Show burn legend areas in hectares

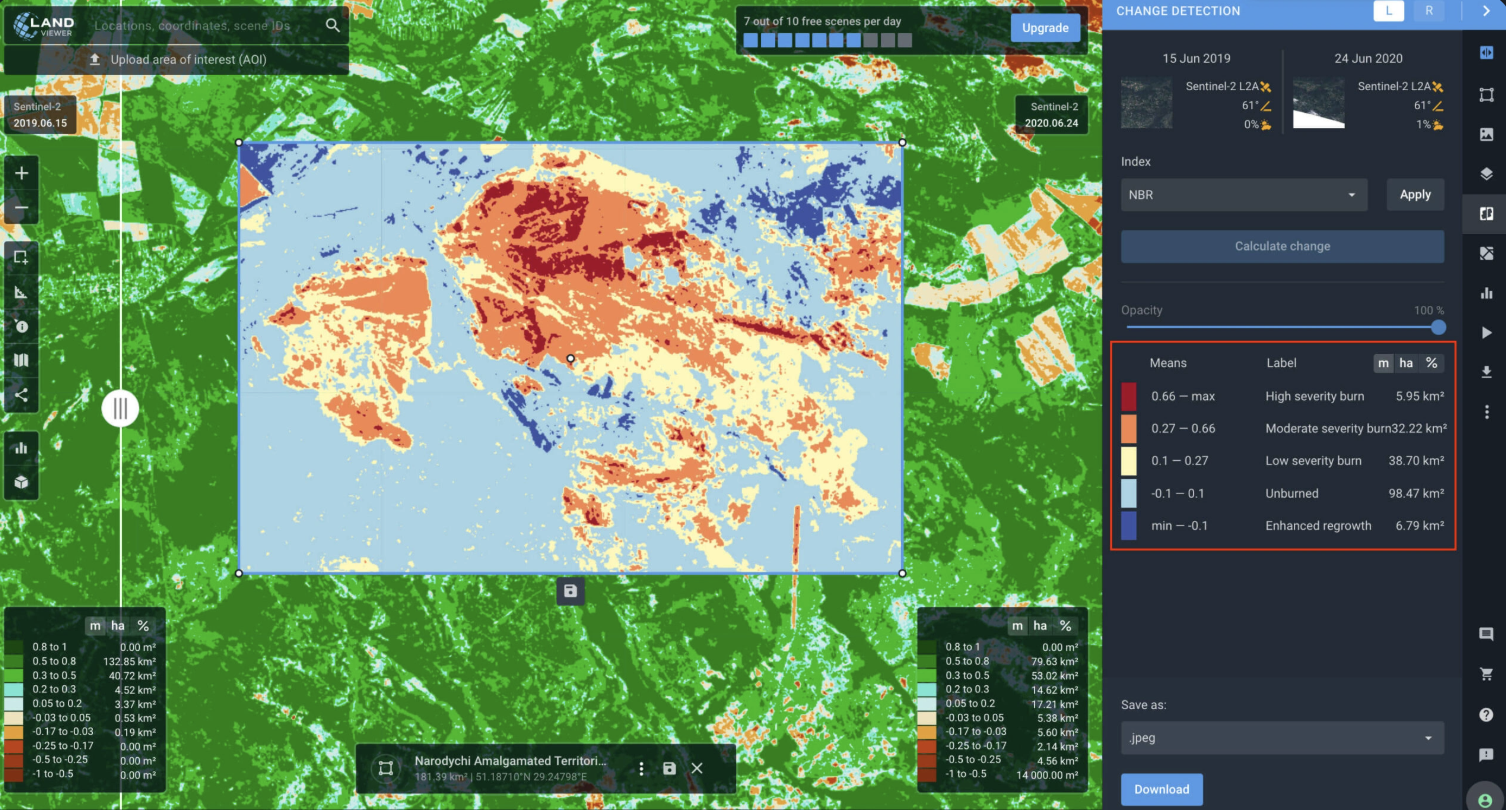click(x=1406, y=363)
